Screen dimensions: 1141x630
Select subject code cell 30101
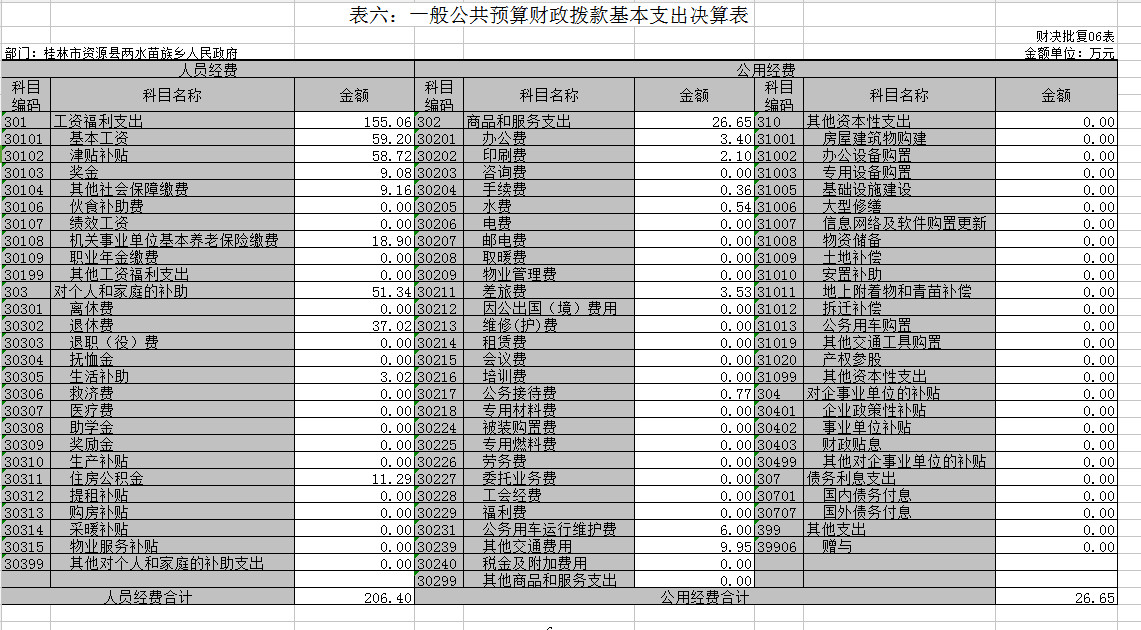(25, 139)
